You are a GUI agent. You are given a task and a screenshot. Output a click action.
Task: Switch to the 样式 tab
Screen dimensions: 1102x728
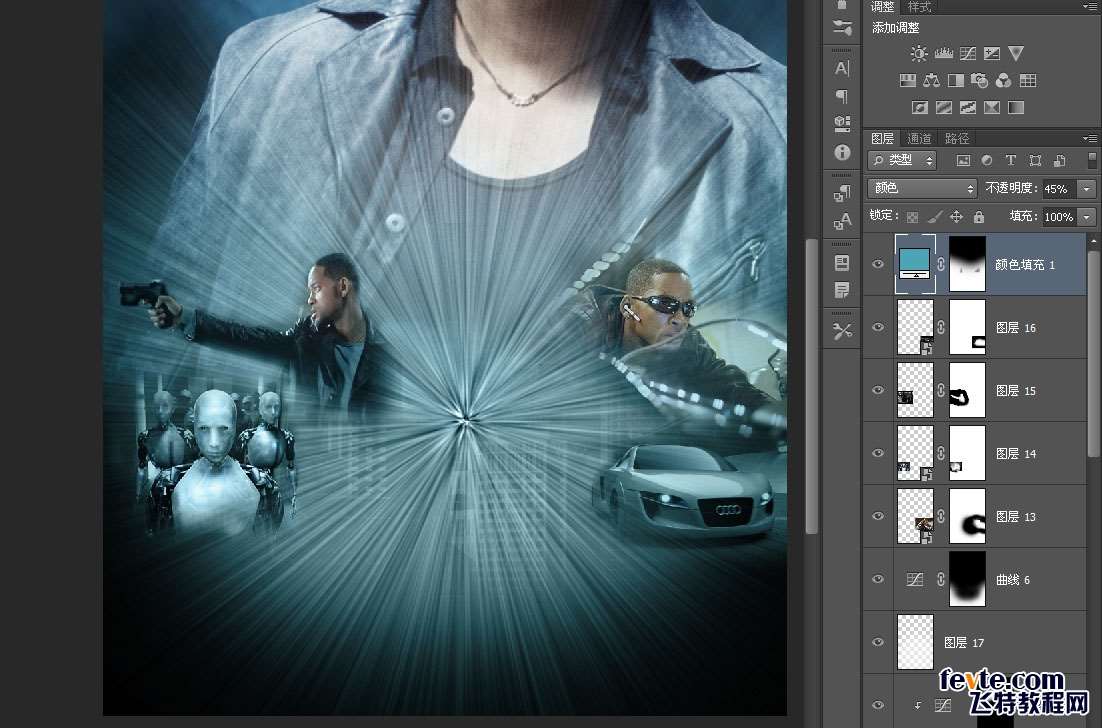(919, 7)
